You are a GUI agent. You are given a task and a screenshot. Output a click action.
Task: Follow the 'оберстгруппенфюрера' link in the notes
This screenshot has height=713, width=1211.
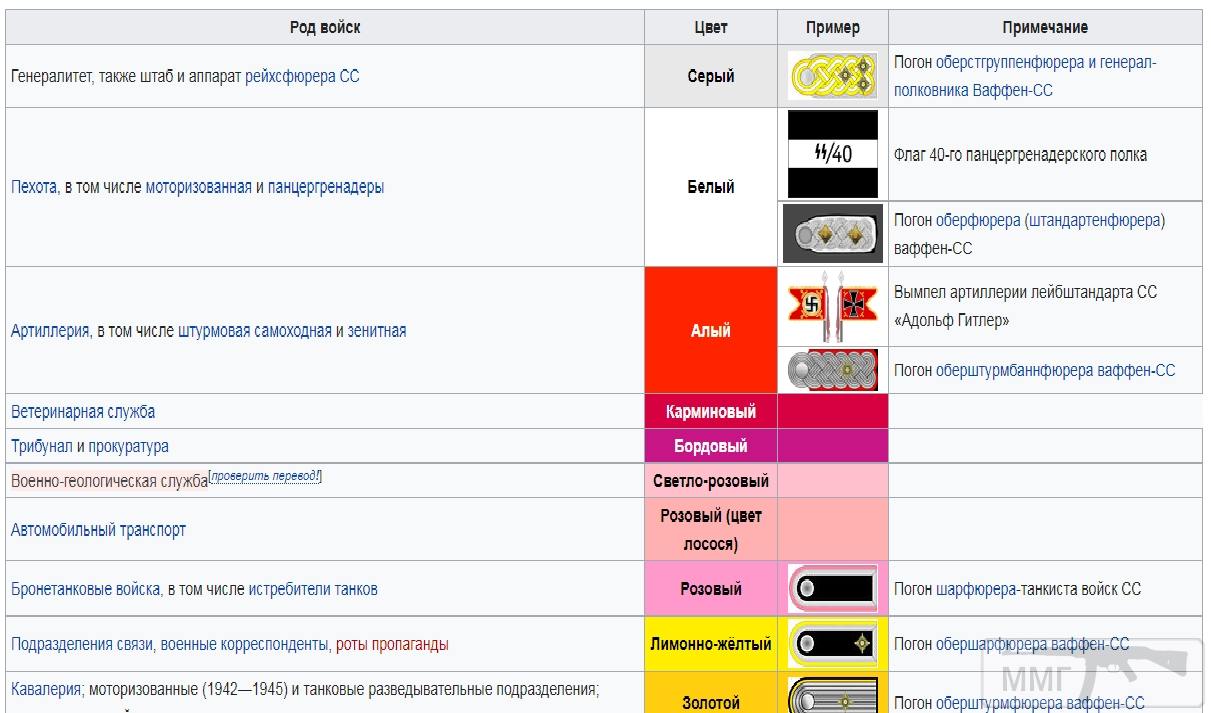(x=1008, y=62)
